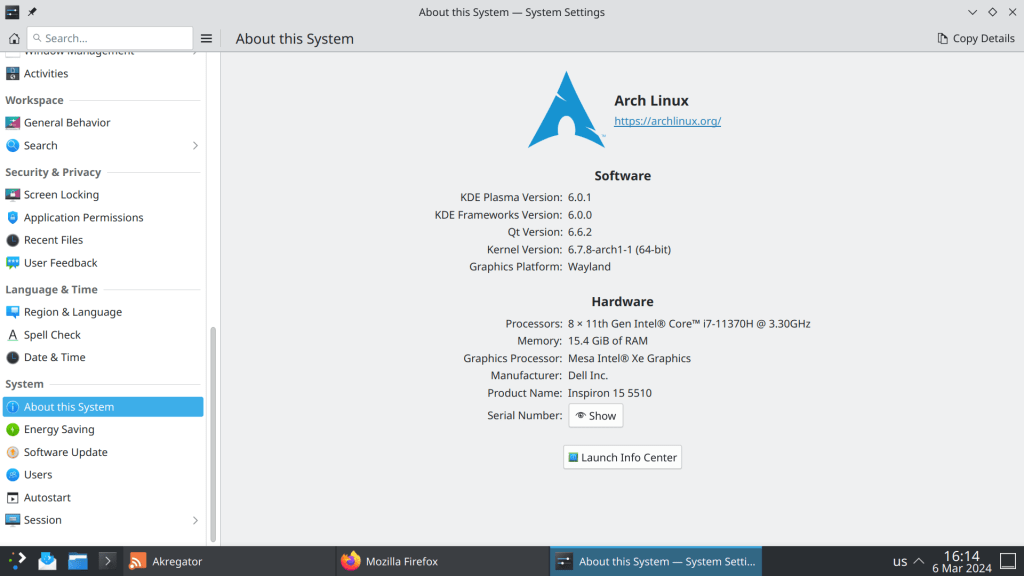Pin the window using the title bar pin icon
Viewport: 1024px width, 576px height.
(33, 12)
